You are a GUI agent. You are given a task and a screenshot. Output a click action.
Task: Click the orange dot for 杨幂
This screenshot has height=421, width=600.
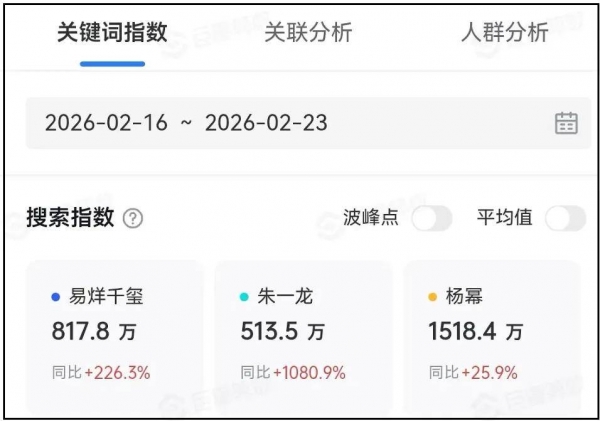(432, 297)
